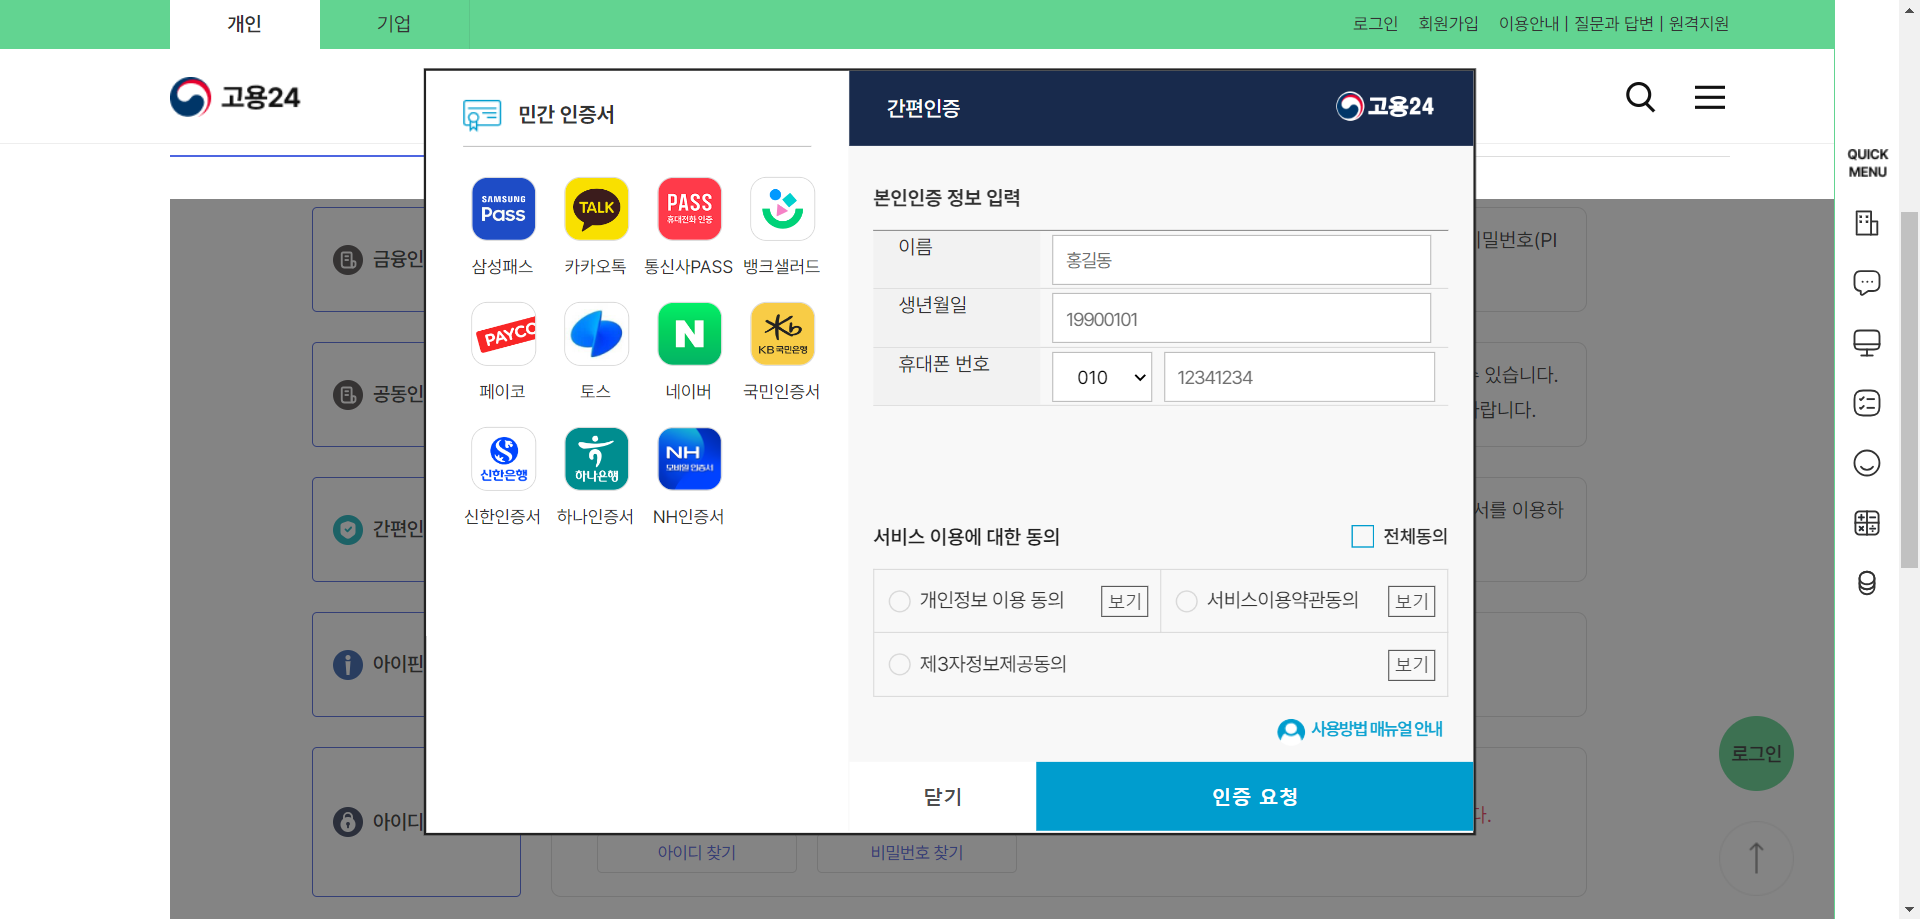The image size is (1920, 919).
Task: Click 회원가입 link in top bar
Action: [1448, 24]
